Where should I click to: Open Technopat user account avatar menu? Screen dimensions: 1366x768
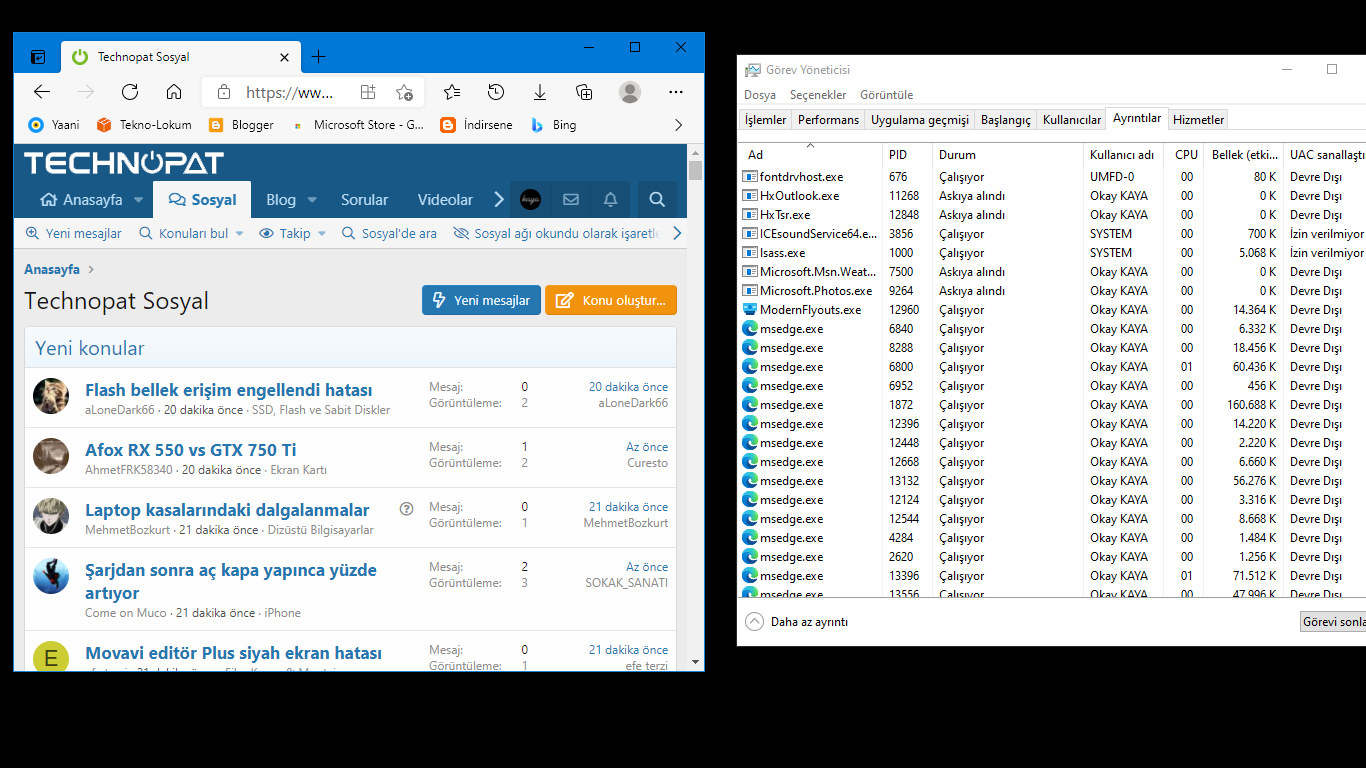[530, 200]
